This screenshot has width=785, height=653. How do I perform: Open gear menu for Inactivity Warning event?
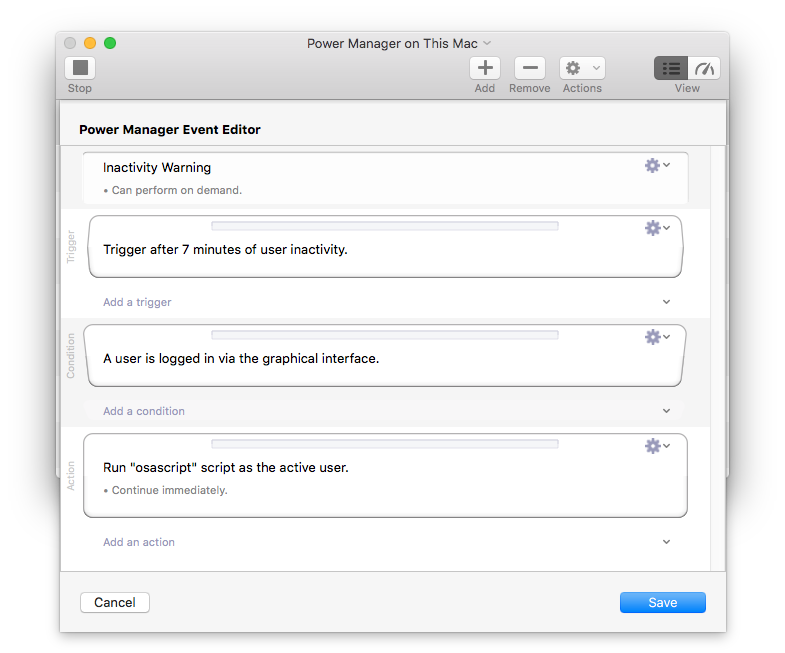[657, 165]
